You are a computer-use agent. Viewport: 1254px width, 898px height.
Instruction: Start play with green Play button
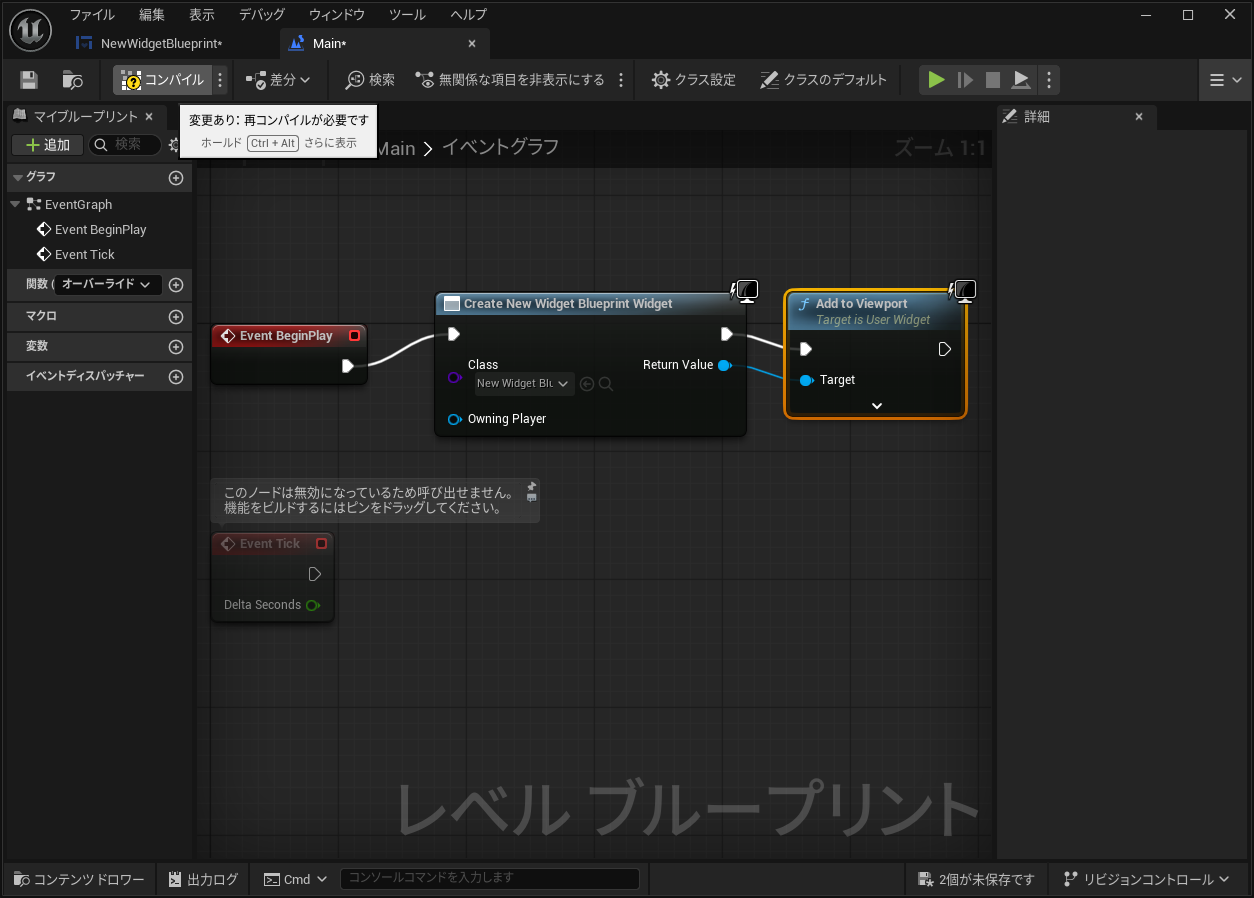(936, 80)
